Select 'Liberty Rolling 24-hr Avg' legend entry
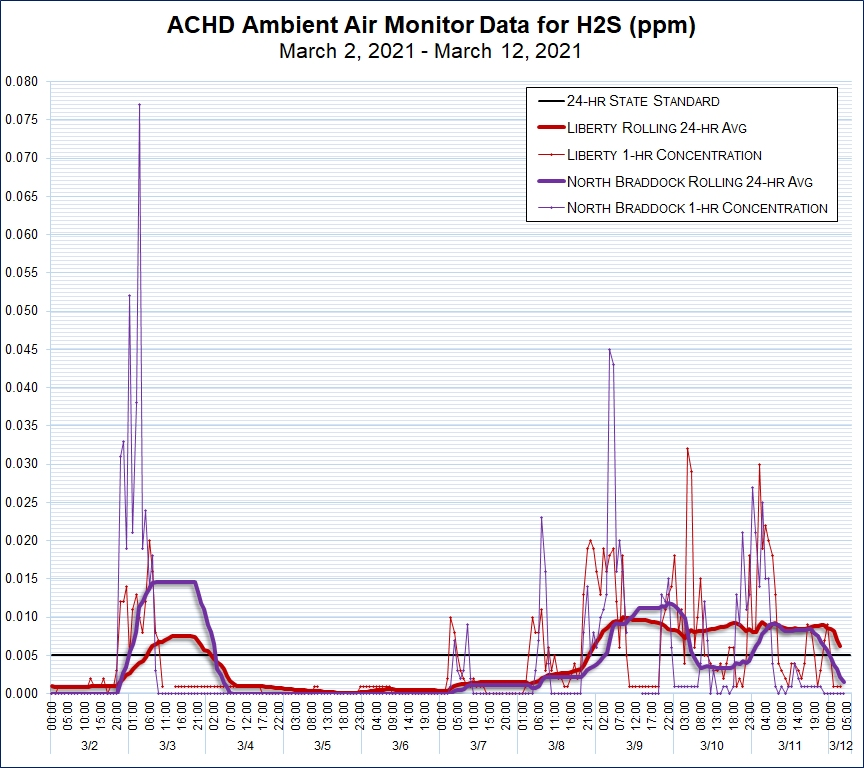This screenshot has height=768, width=864. 658,128
